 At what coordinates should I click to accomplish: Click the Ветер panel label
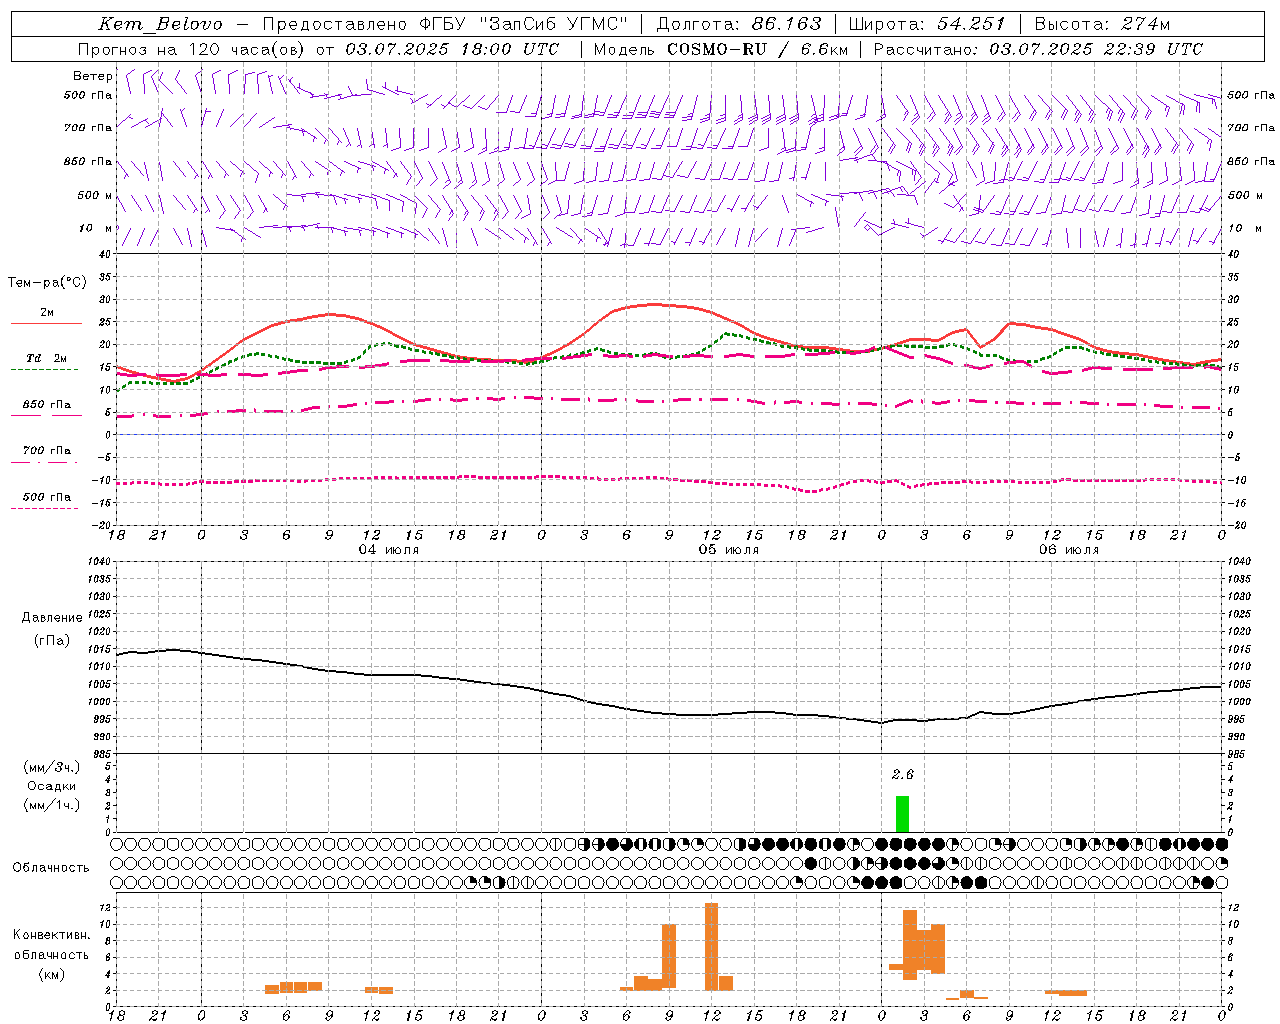(93, 76)
